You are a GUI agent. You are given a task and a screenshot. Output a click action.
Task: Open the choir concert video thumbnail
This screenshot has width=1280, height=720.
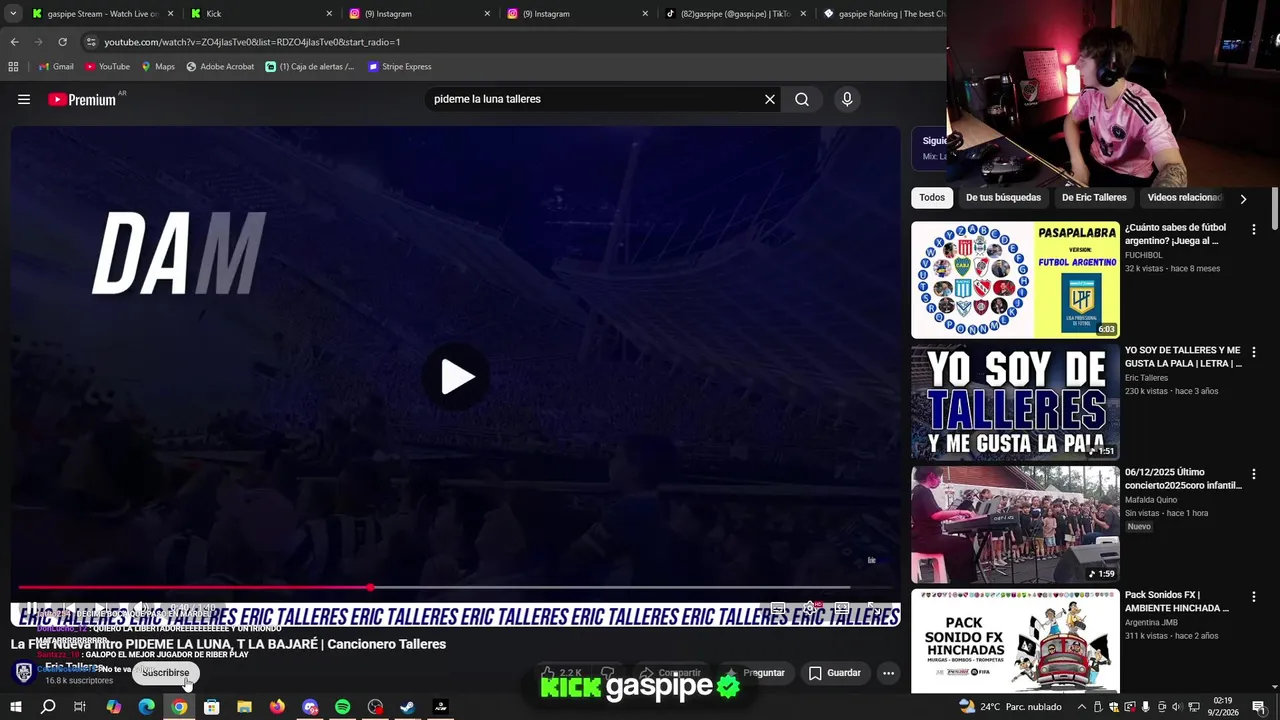tap(1015, 525)
